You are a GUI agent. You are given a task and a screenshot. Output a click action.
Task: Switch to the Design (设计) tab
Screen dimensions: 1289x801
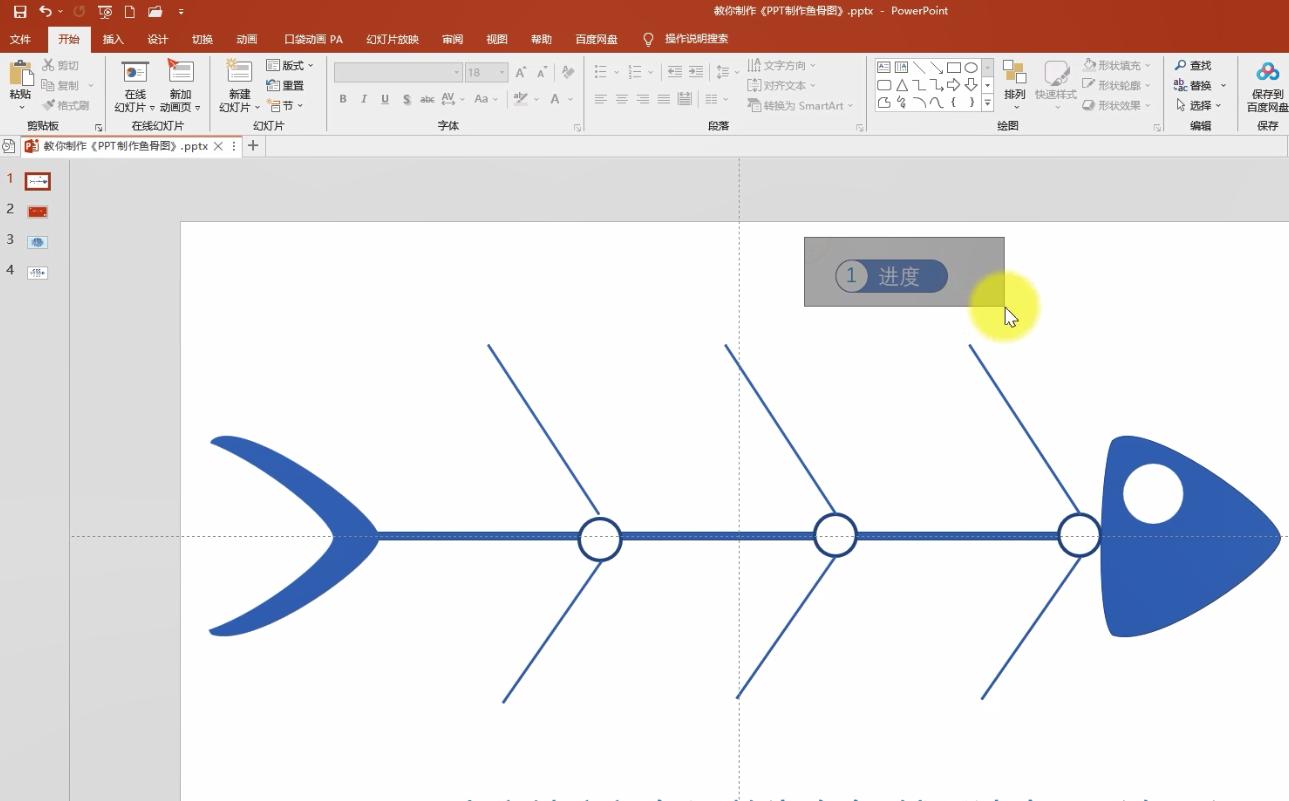coord(157,40)
